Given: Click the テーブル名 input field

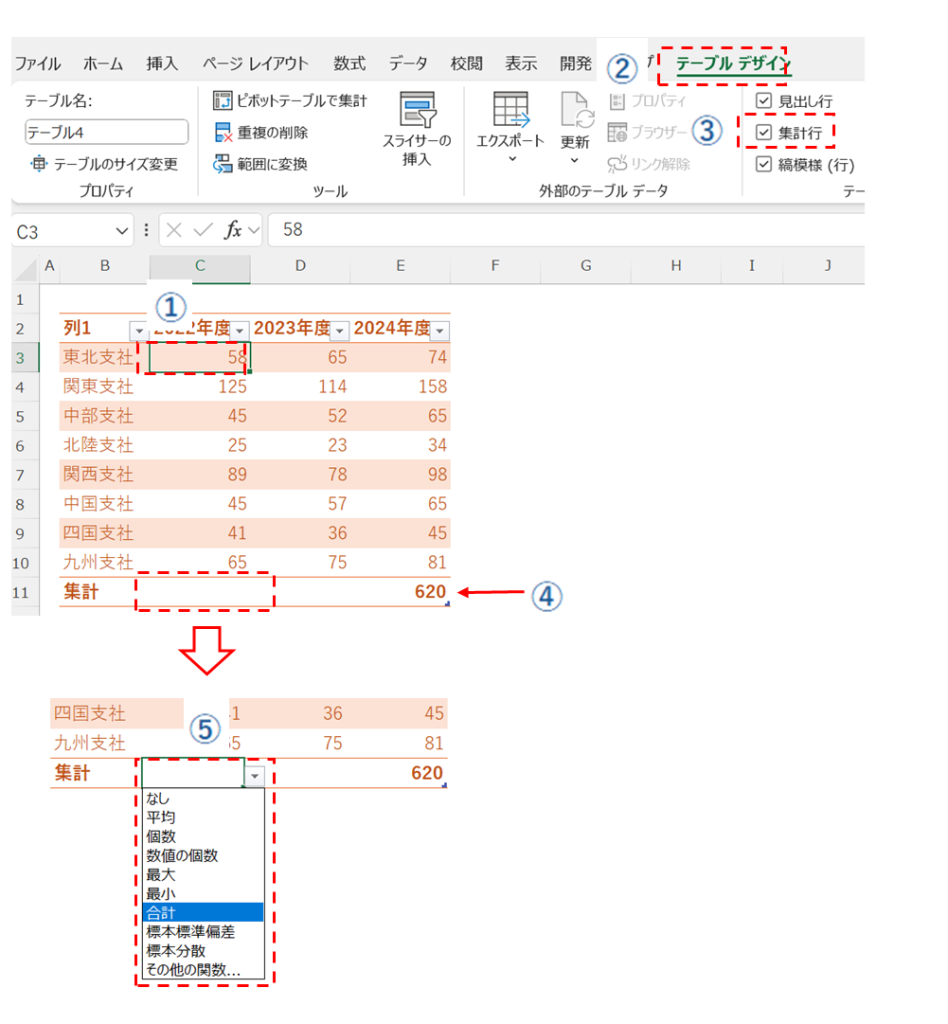Looking at the screenshot, I should [106, 132].
